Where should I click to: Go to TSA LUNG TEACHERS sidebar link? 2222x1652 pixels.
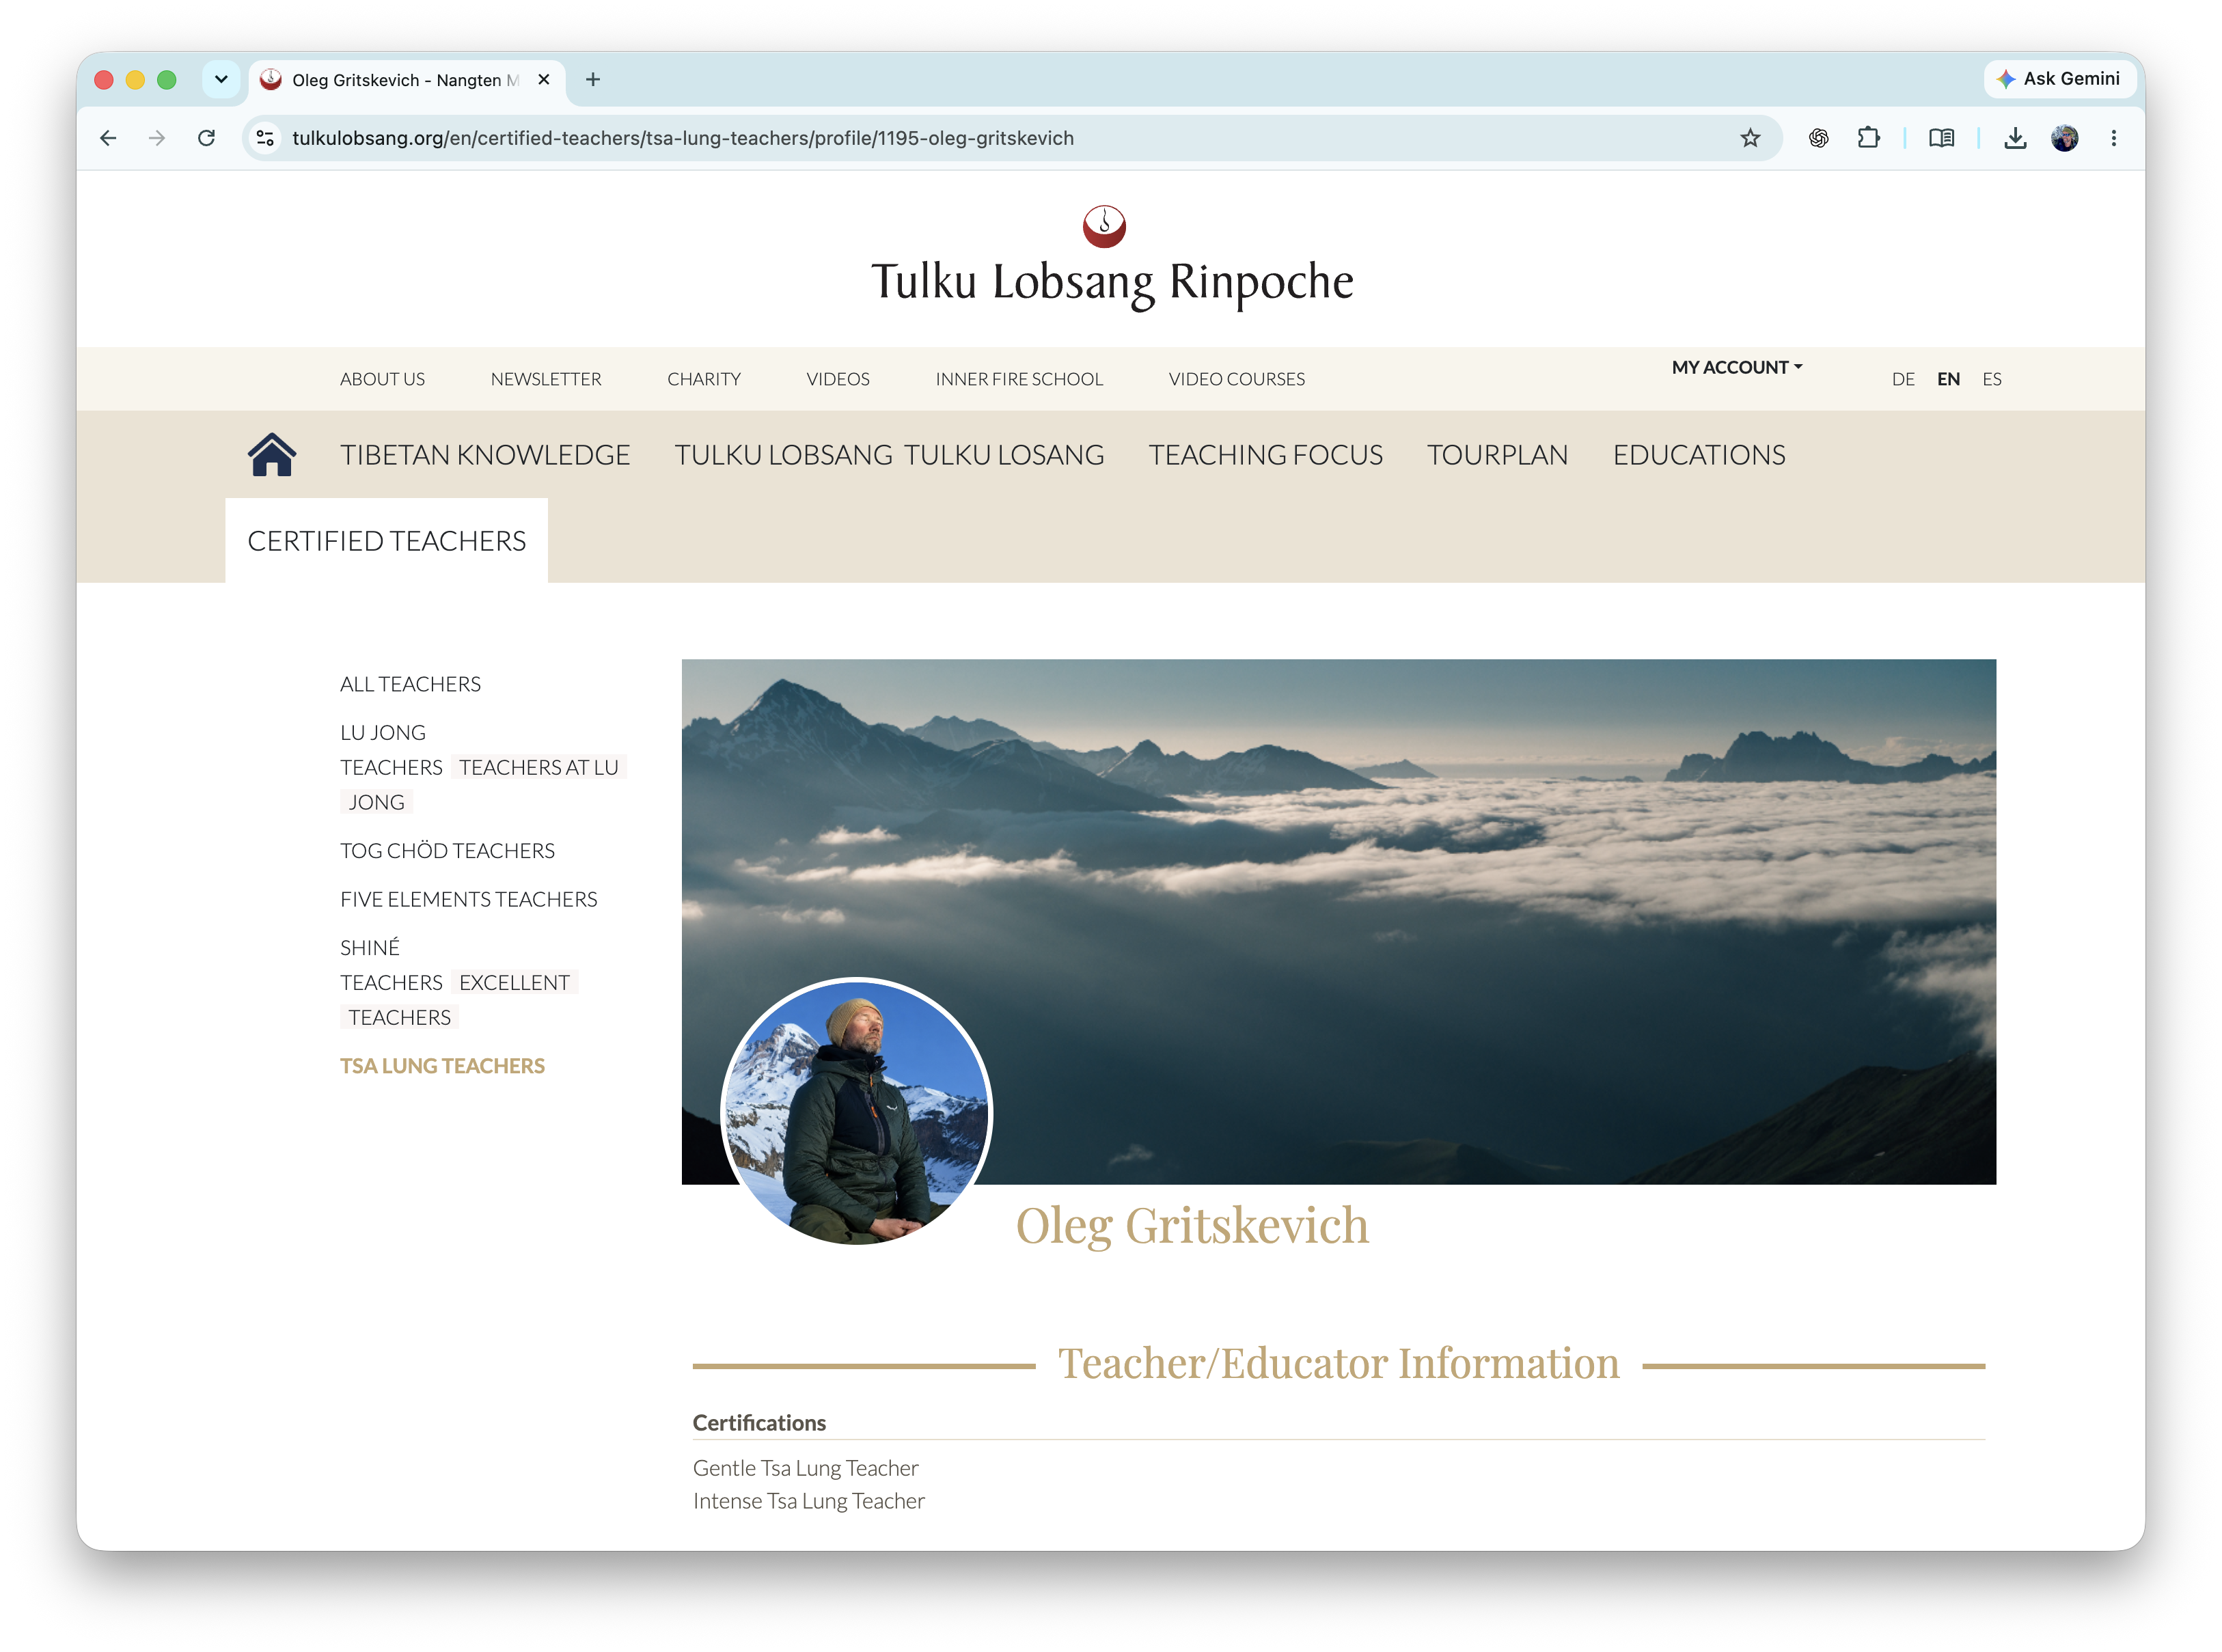click(x=442, y=1066)
